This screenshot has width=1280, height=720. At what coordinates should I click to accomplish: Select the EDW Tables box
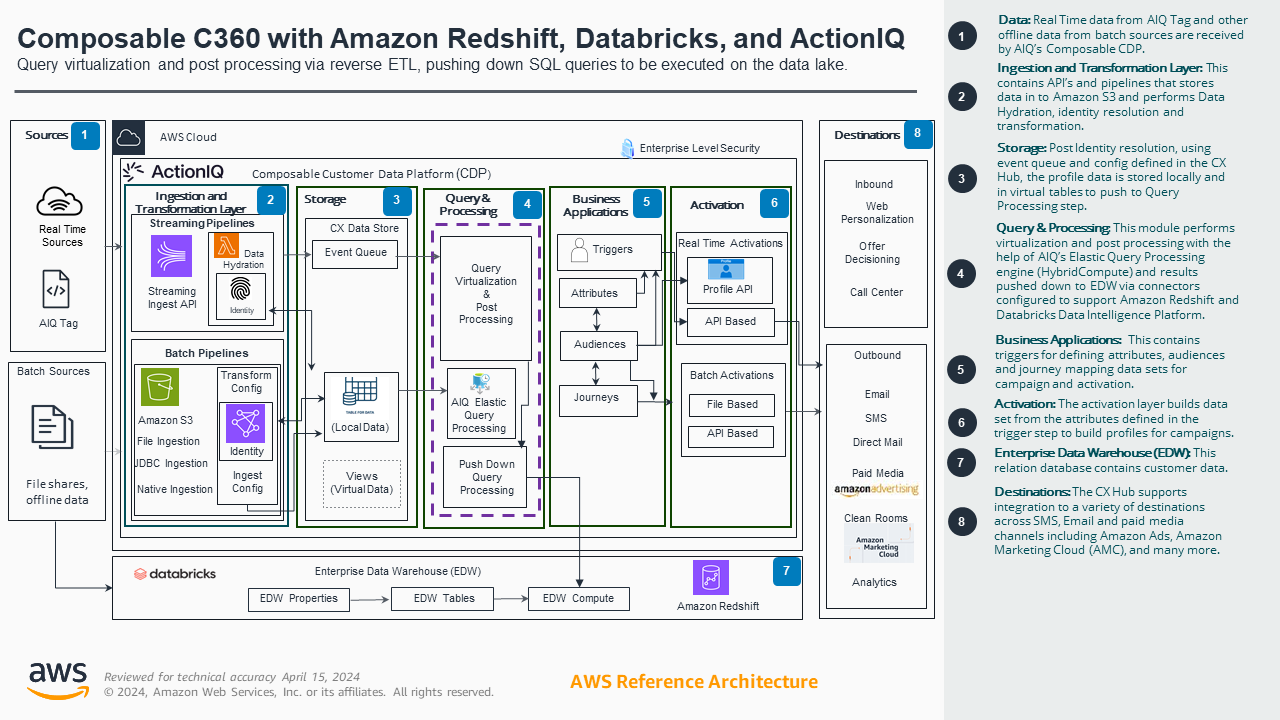tap(444, 599)
